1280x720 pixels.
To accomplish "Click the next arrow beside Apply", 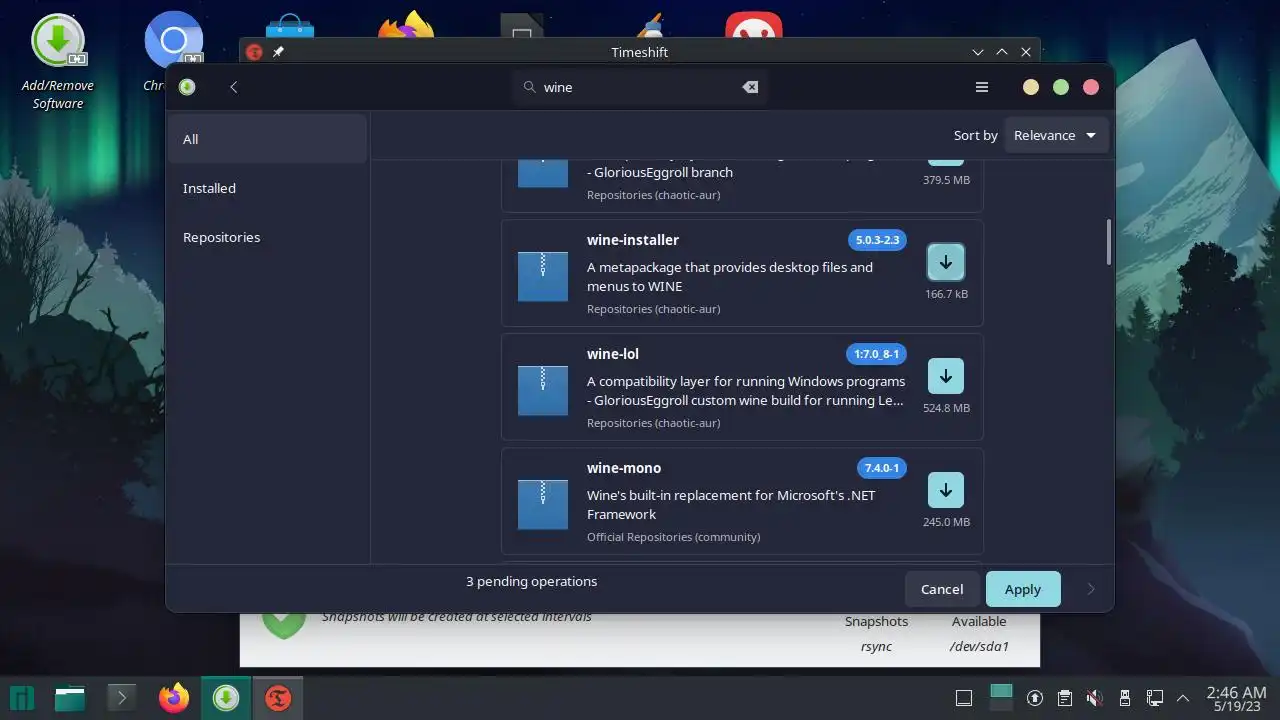I will point(1091,589).
